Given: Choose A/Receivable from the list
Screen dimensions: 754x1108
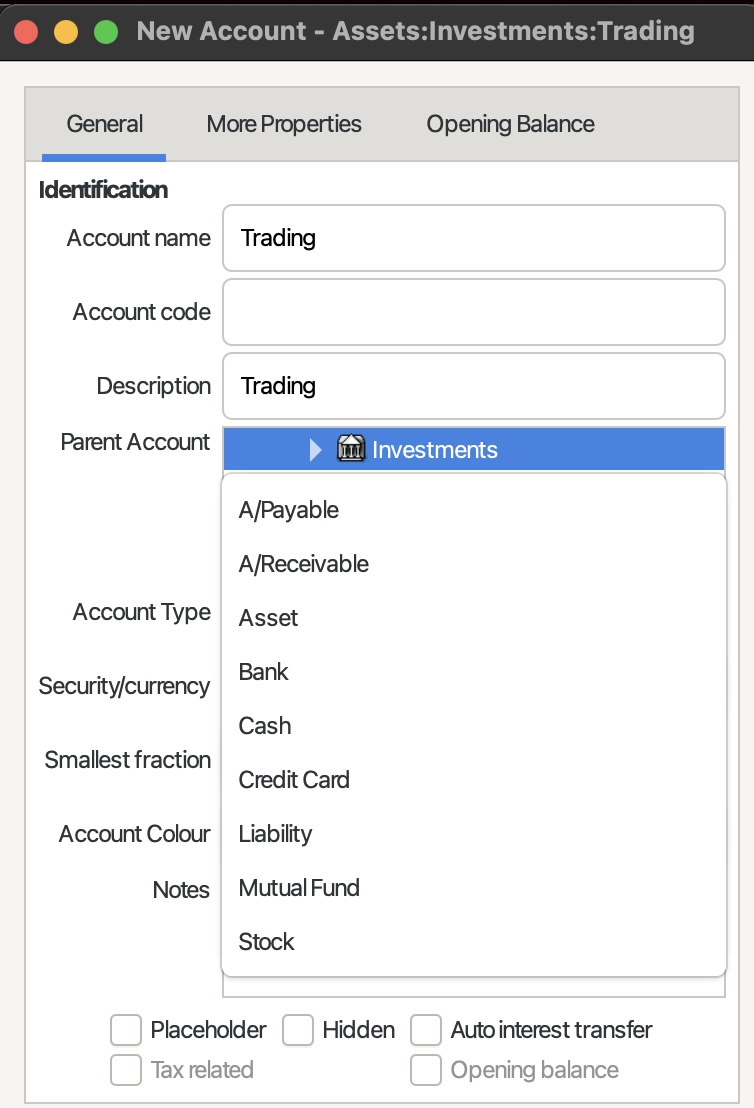Looking at the screenshot, I should point(474,564).
